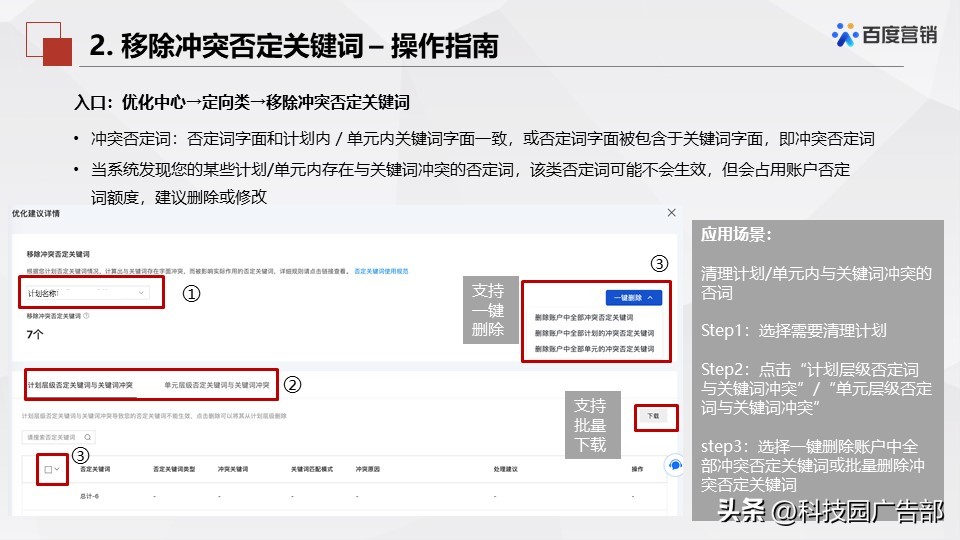Click the 请搜索否定关键词 search field
Image resolution: width=960 pixels, height=540 pixels.
[59, 437]
